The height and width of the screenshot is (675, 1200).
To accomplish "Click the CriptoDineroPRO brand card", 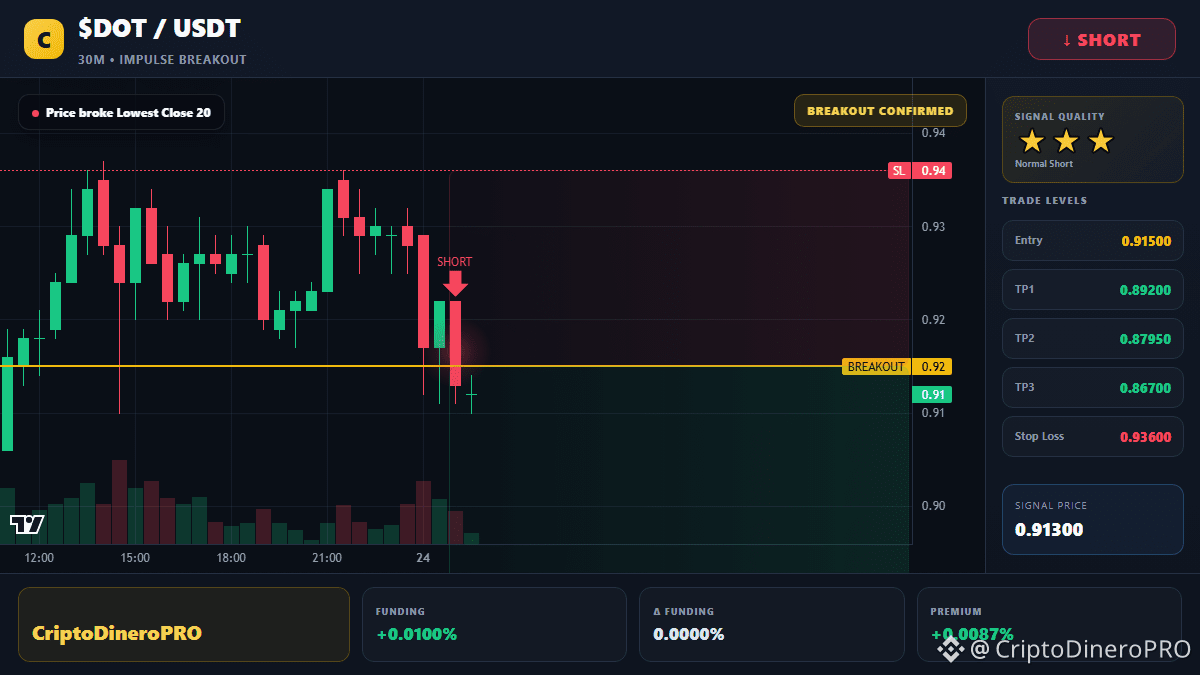I will pos(184,624).
